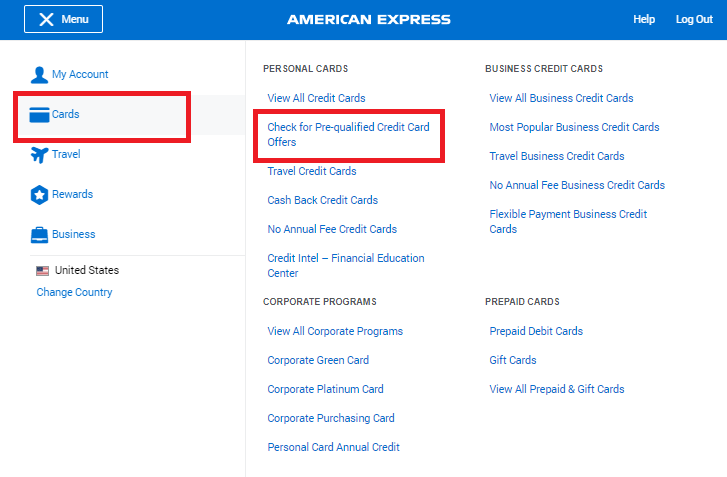This screenshot has height=477, width=727.
Task: Go to Corporate Platinum Card
Action: click(x=325, y=389)
